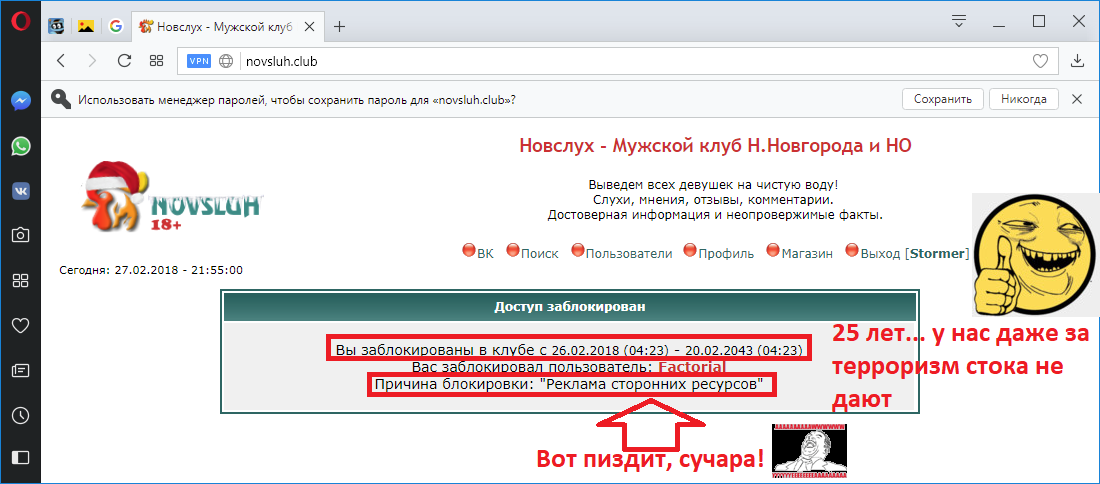This screenshot has height=484, width=1100.
Task: Reload the current page
Action: 124,61
